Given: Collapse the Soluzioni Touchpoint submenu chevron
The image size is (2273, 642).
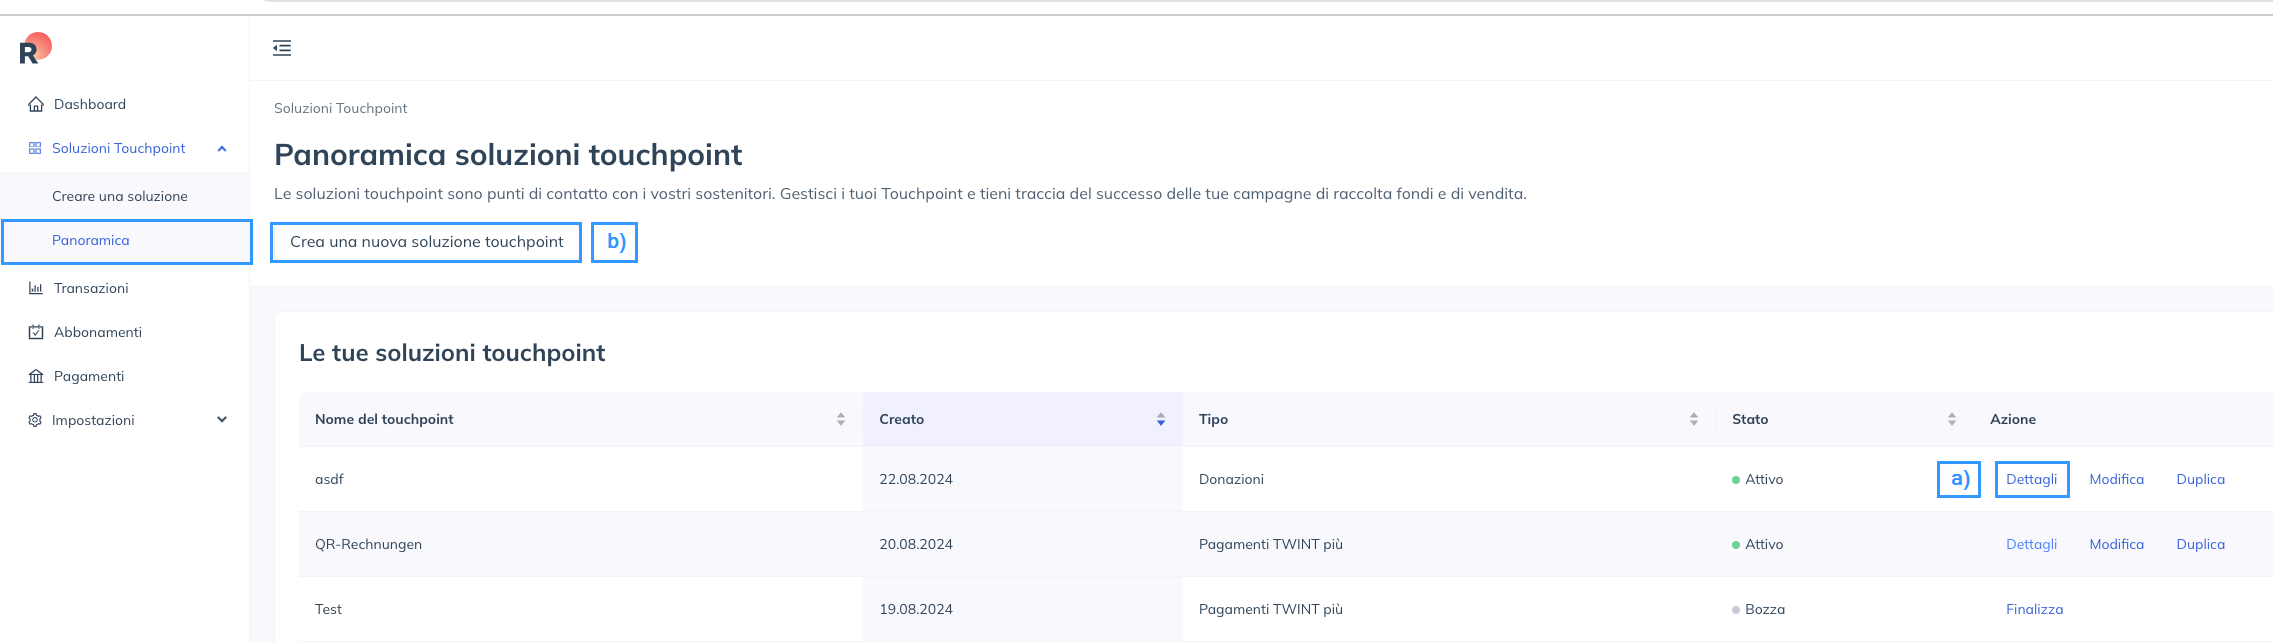Looking at the screenshot, I should pos(222,149).
